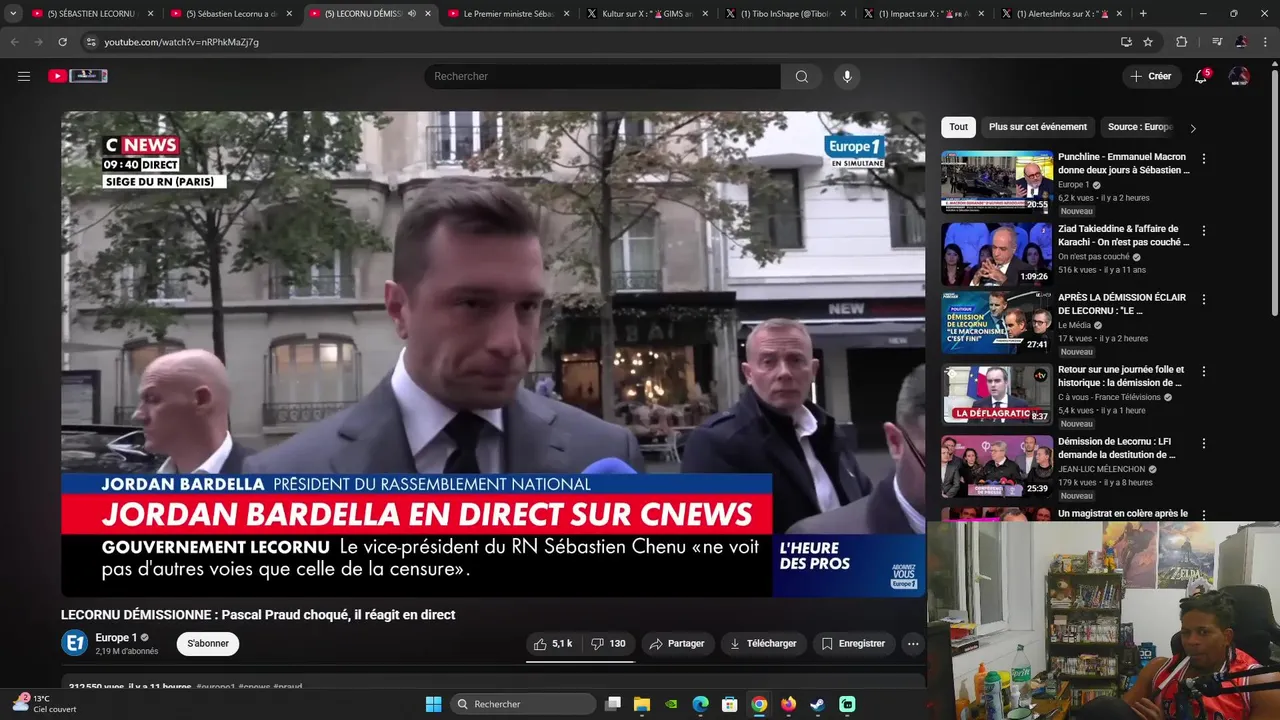Open Europe 1 channel name link
This screenshot has height=720, width=1280.
[116, 637]
